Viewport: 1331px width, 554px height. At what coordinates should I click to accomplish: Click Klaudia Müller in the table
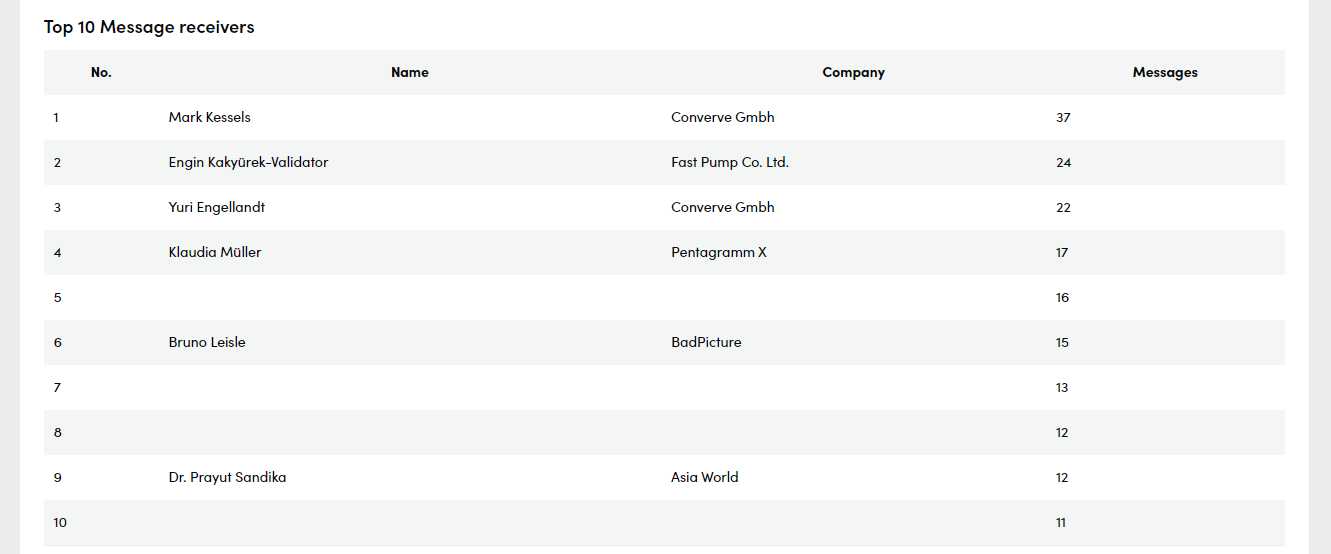(215, 252)
